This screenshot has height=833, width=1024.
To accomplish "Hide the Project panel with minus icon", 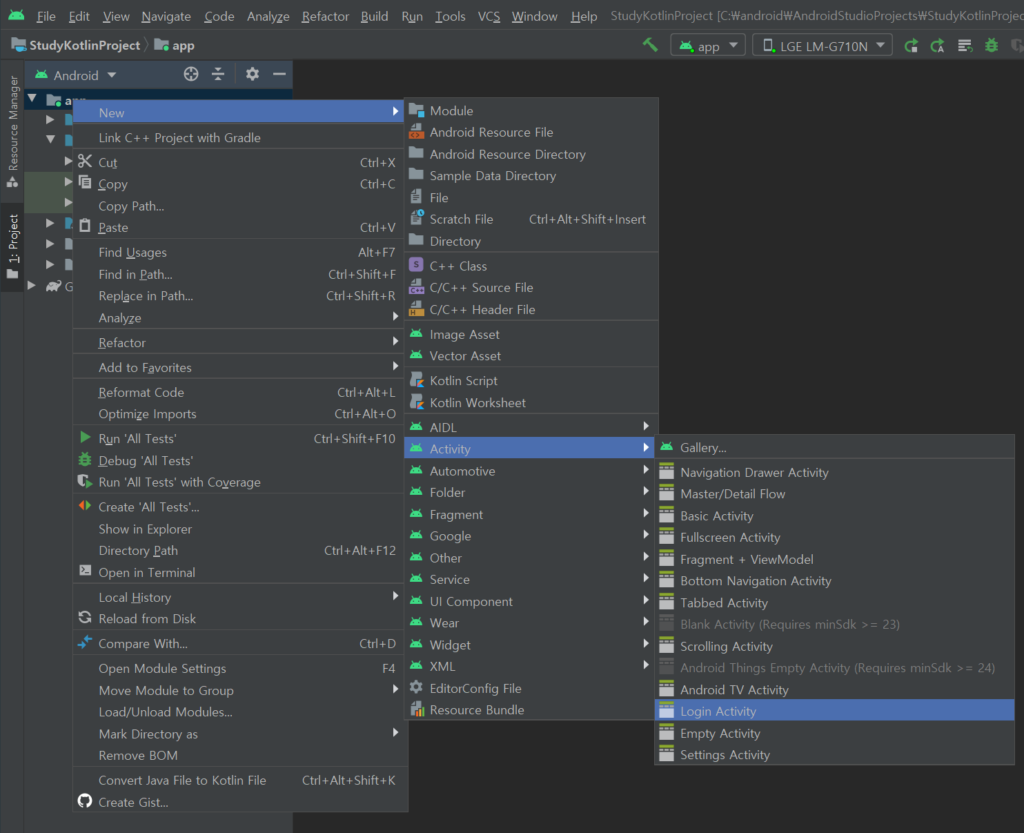I will click(280, 74).
